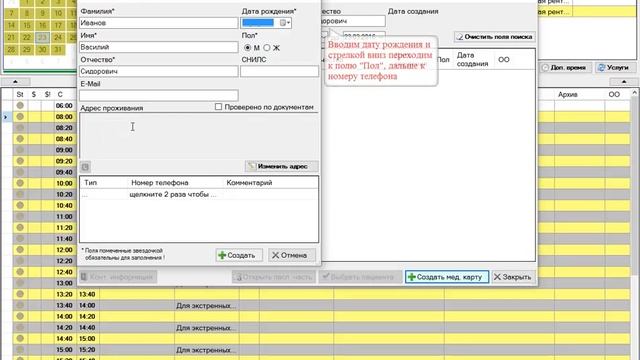Collapse the right panel with the up arrow
The image size is (640, 360).
click(624, 82)
